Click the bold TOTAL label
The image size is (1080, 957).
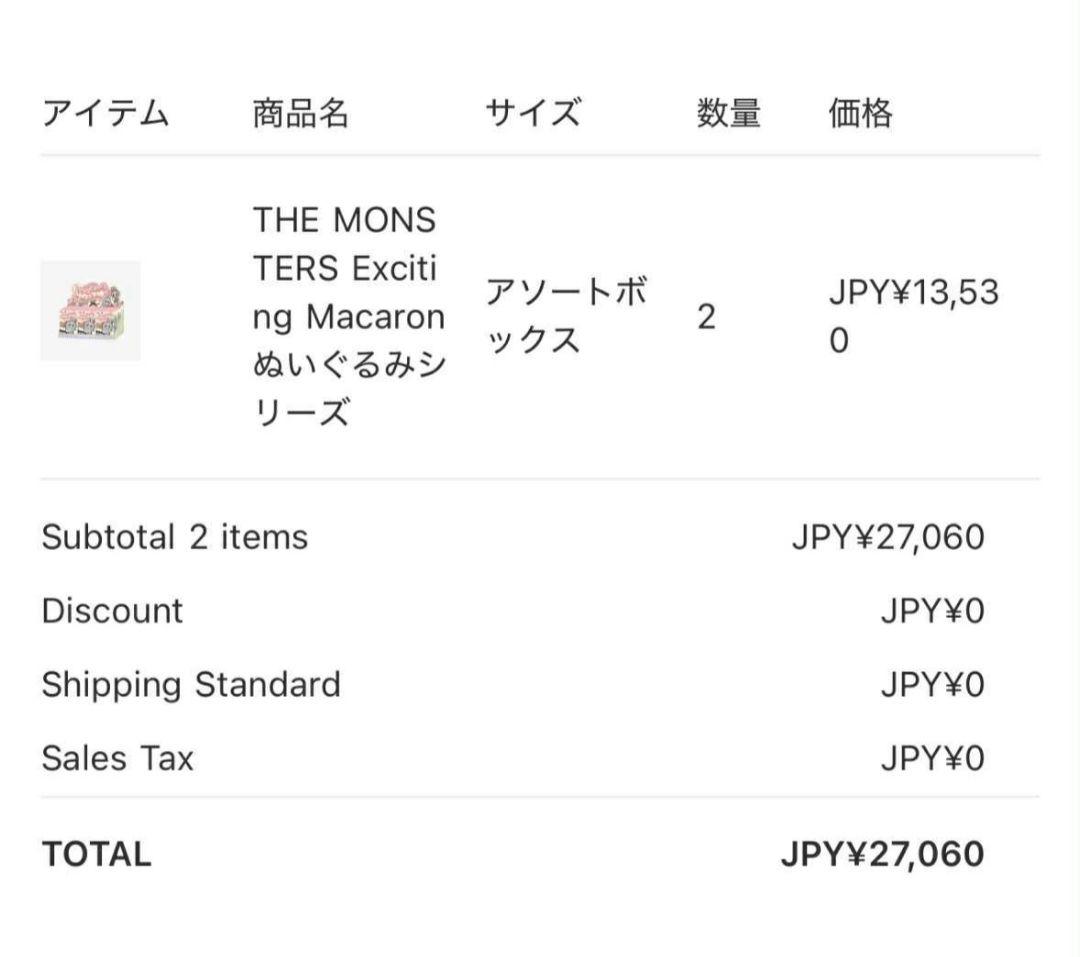pos(97,855)
